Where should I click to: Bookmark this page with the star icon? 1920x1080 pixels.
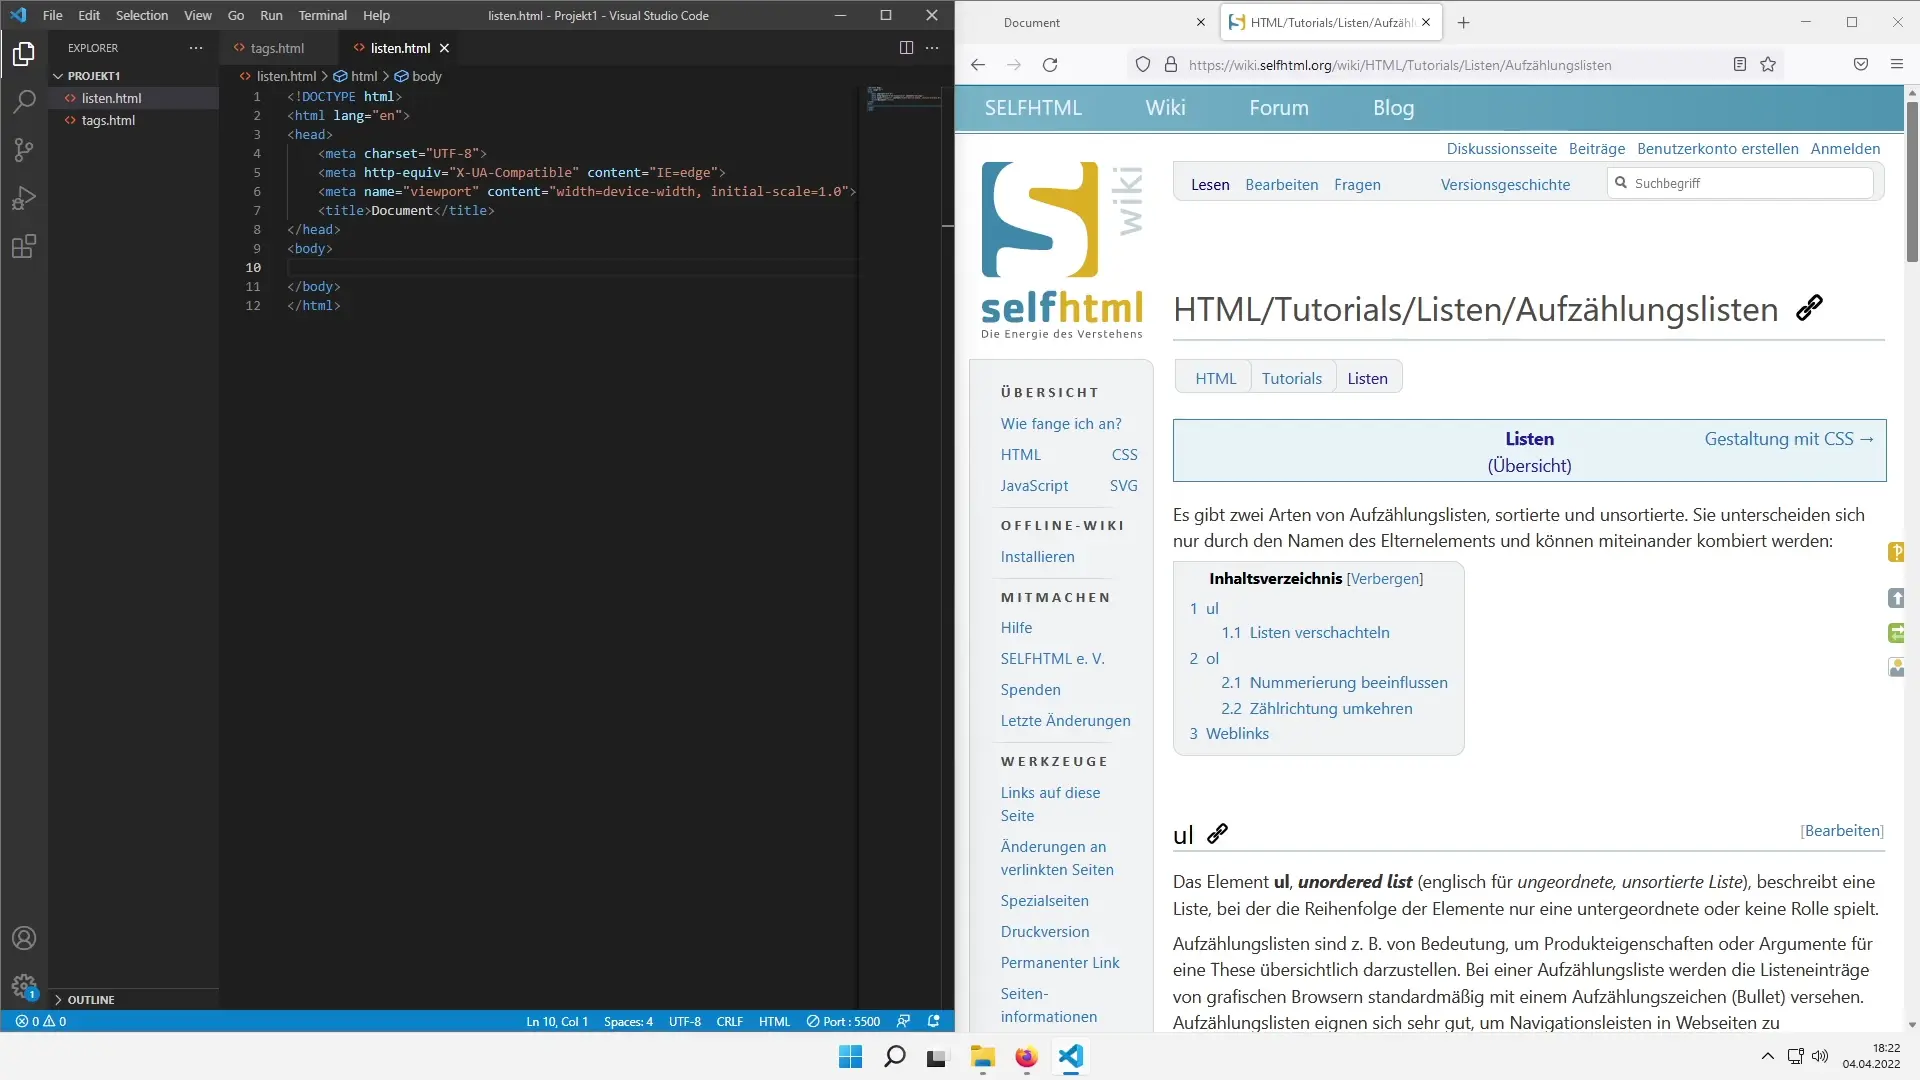click(1768, 65)
